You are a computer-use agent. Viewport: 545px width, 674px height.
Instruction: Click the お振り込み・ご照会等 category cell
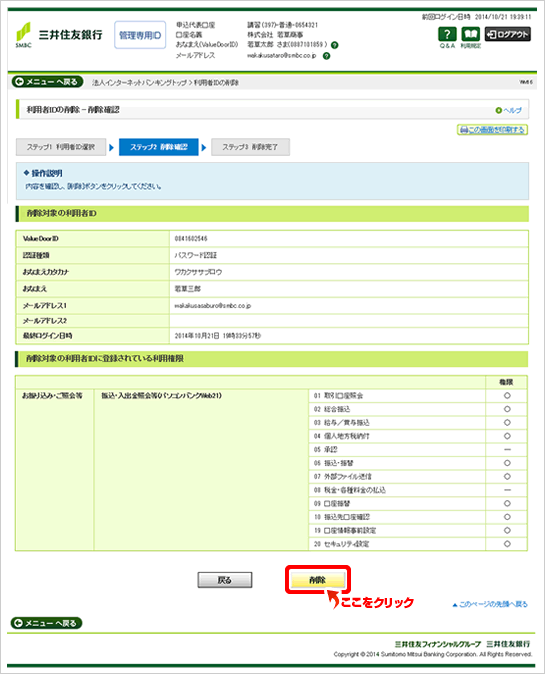click(55, 470)
